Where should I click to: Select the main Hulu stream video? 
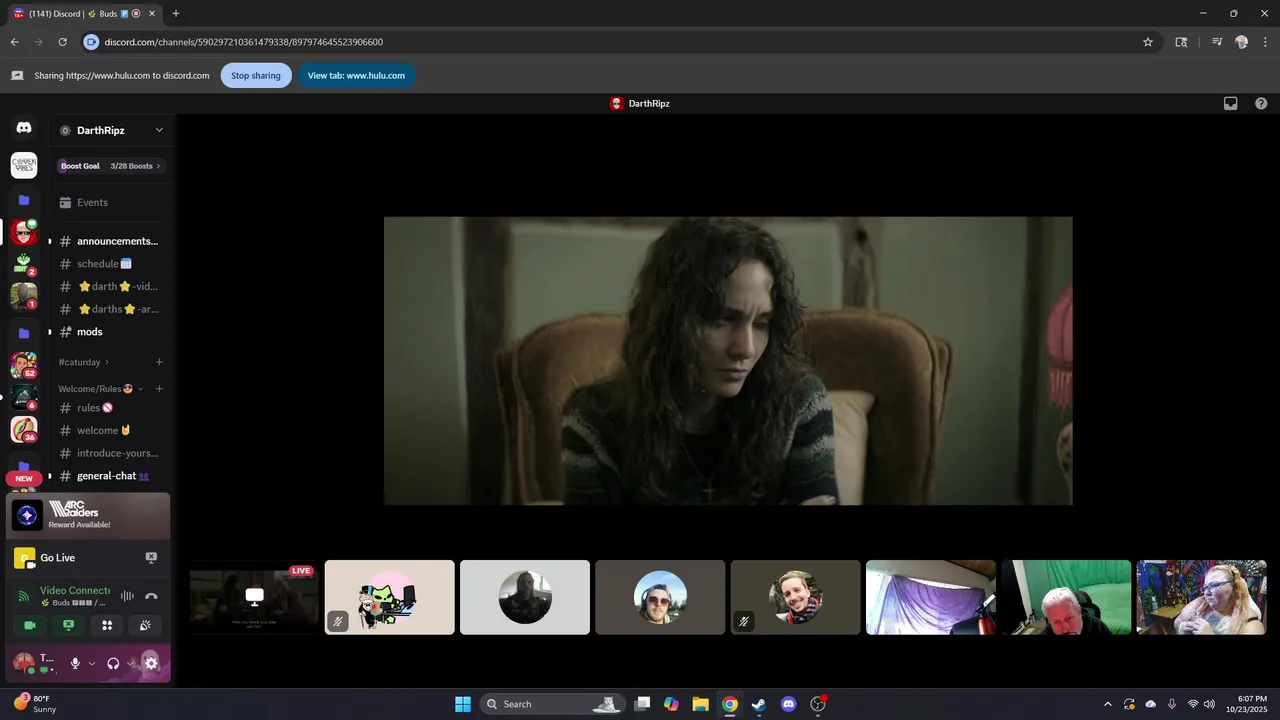(728, 361)
